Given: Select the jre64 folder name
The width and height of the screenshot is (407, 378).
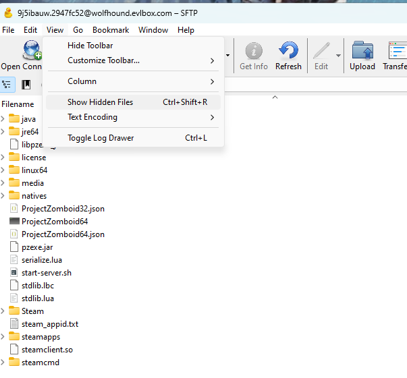Looking at the screenshot, I should click(x=30, y=132).
